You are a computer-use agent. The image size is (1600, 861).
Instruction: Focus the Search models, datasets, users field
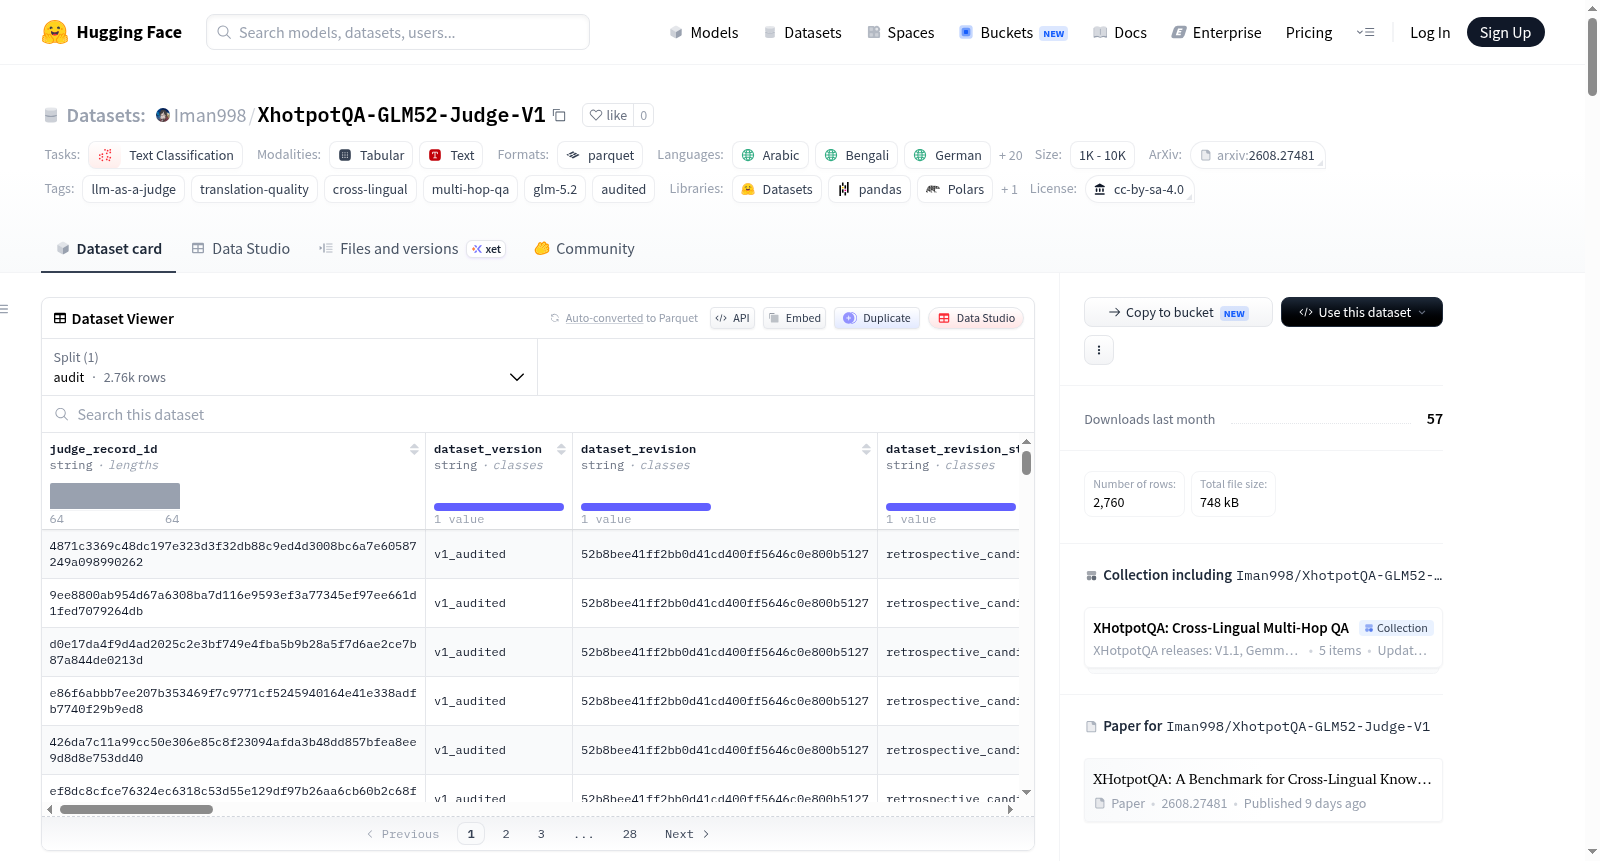tap(398, 32)
